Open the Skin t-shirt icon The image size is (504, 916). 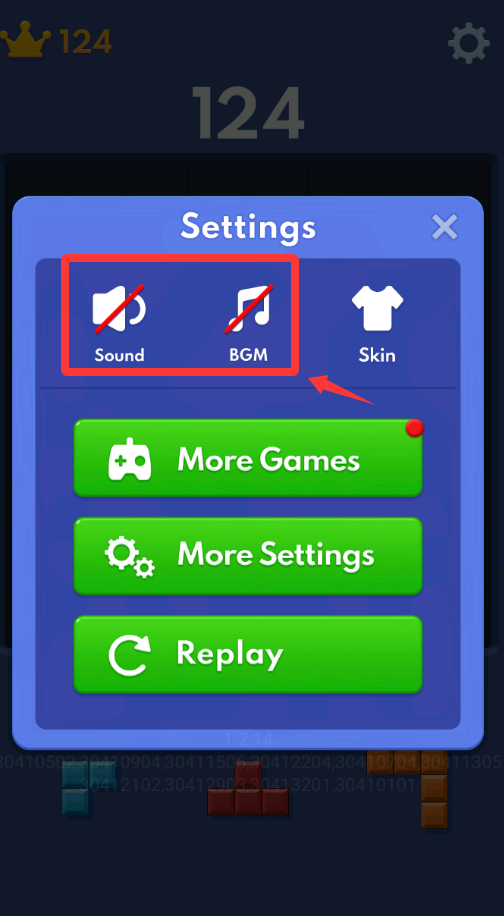377,310
